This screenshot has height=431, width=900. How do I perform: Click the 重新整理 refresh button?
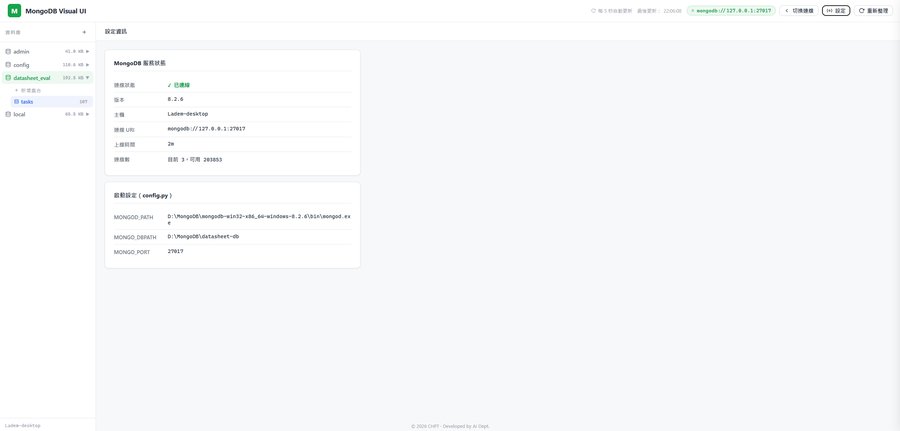click(874, 11)
